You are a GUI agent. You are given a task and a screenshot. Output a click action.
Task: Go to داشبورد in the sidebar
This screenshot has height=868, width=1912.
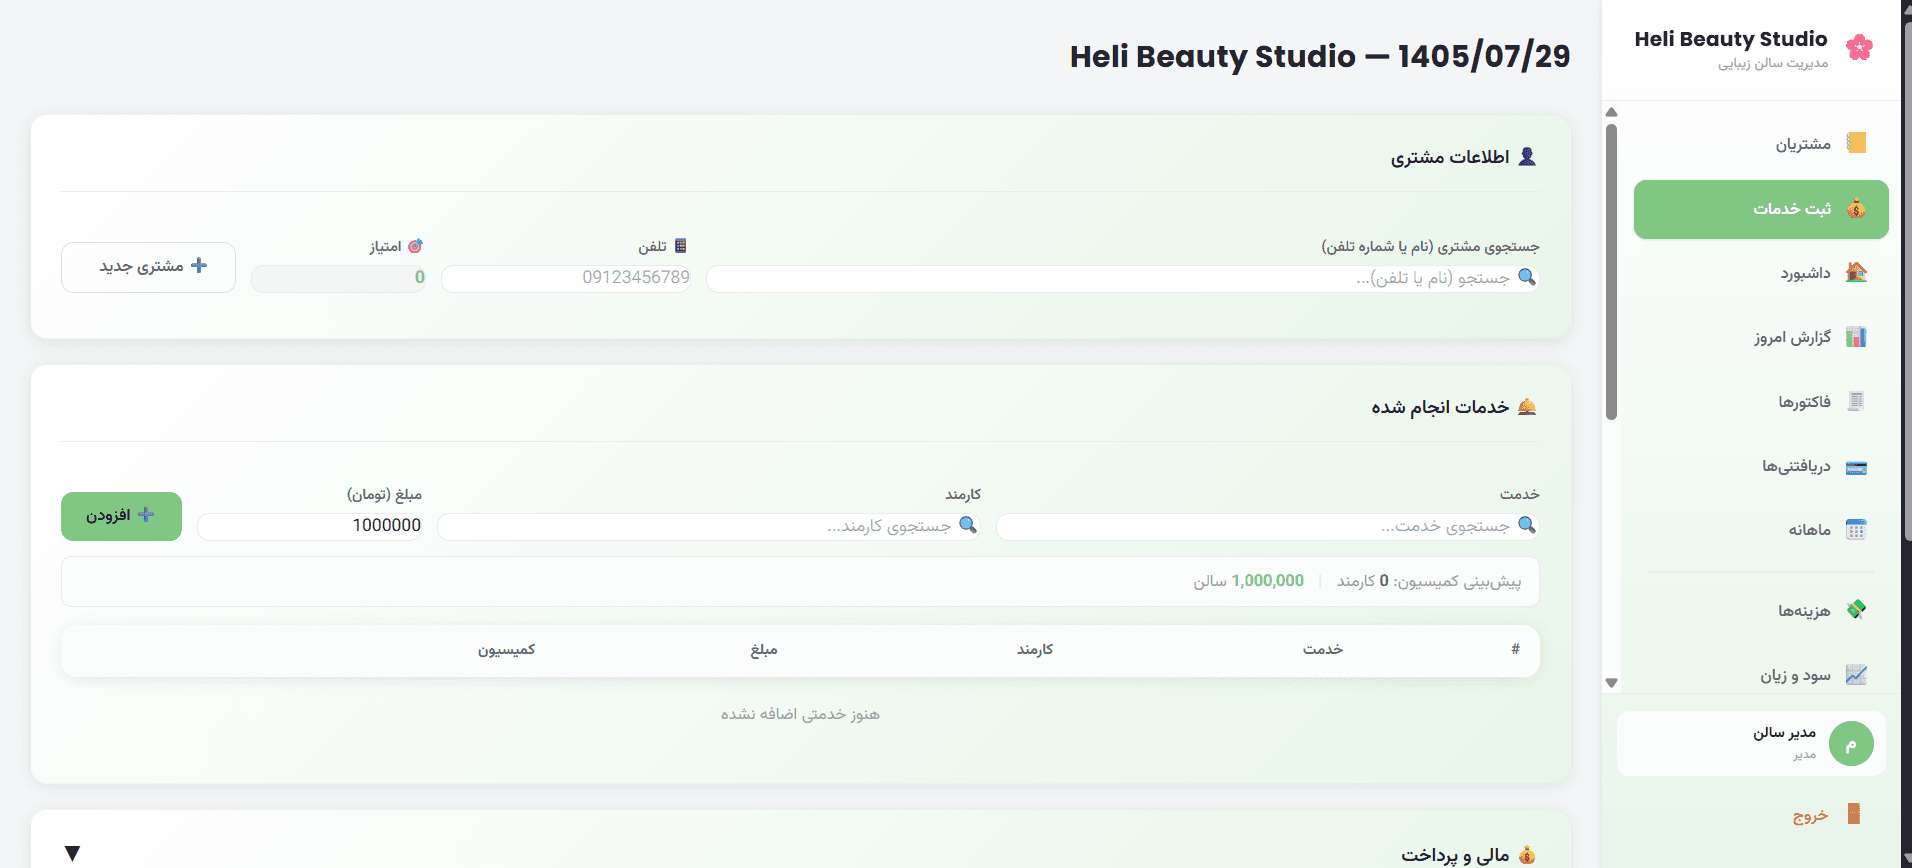(1761, 273)
